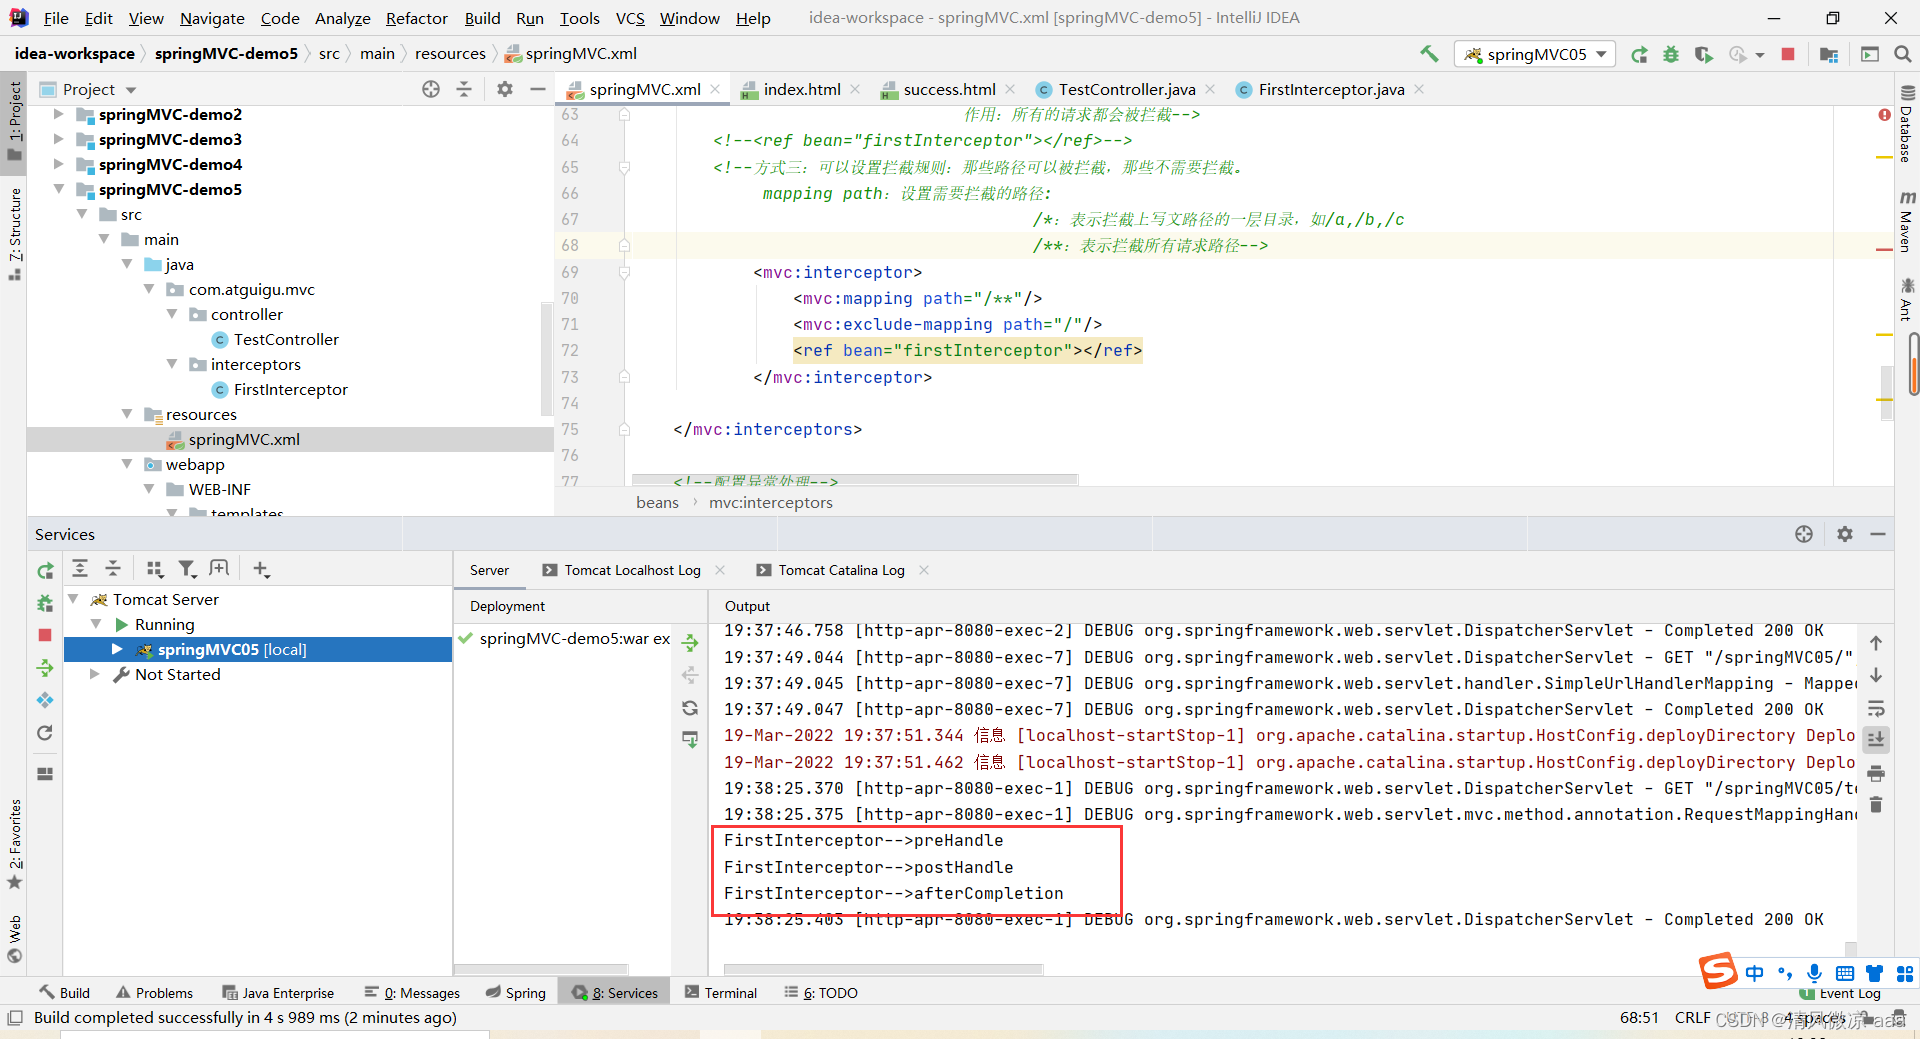Click the red error indicator in editor stripe
The width and height of the screenshot is (1920, 1039).
1884,115
